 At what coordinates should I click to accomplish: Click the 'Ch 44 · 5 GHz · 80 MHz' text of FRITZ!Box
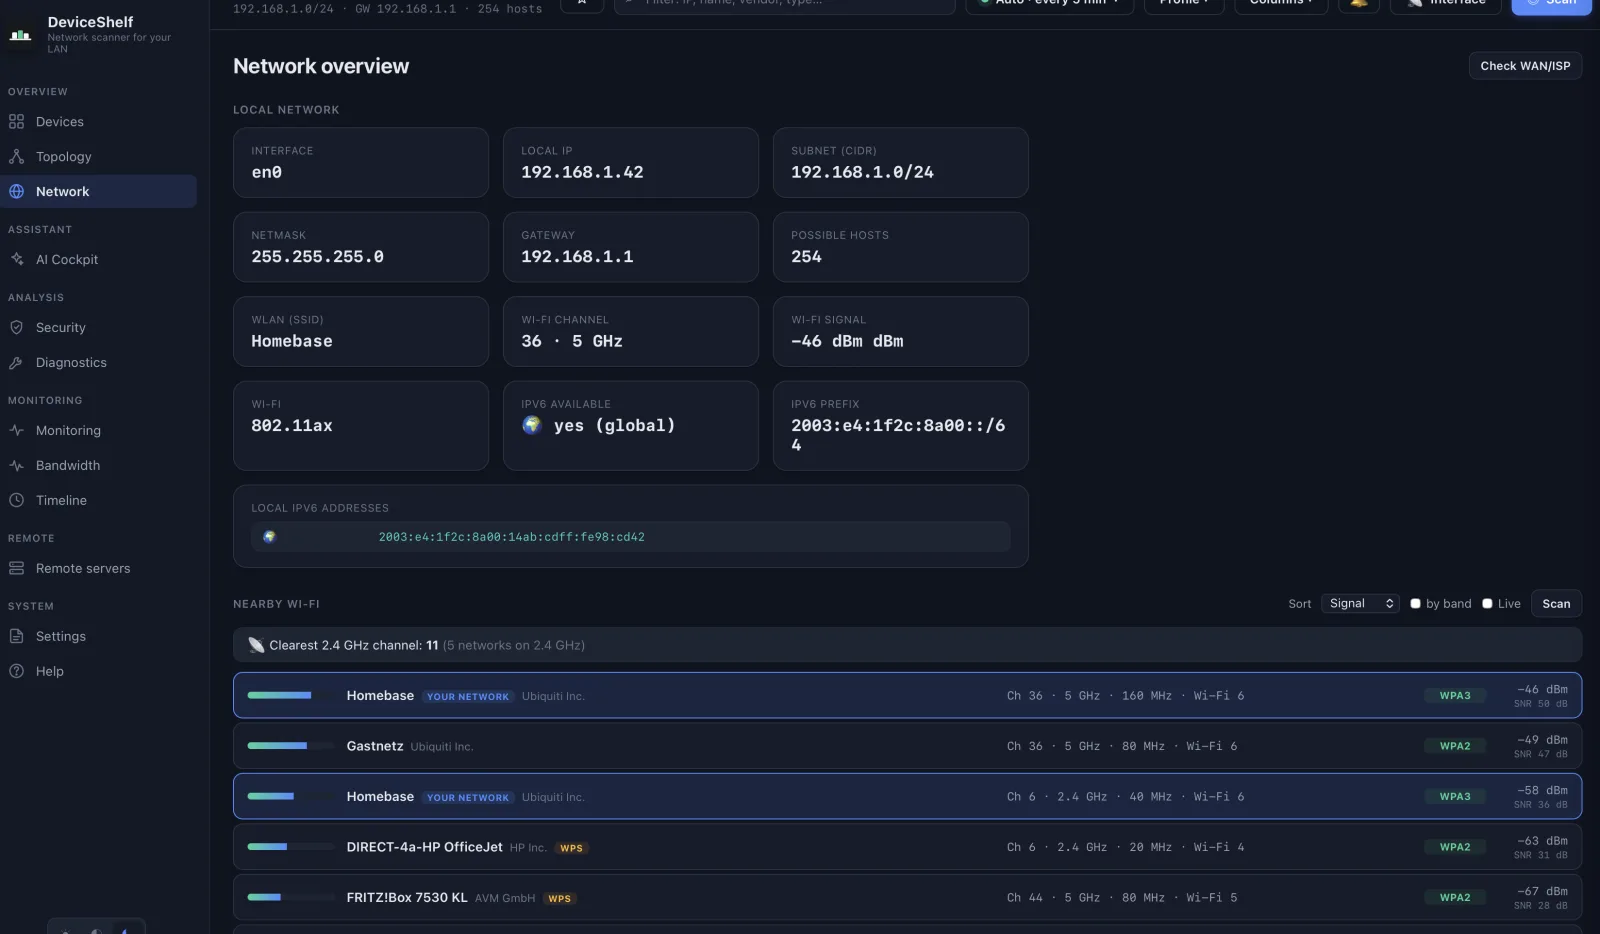1086,898
